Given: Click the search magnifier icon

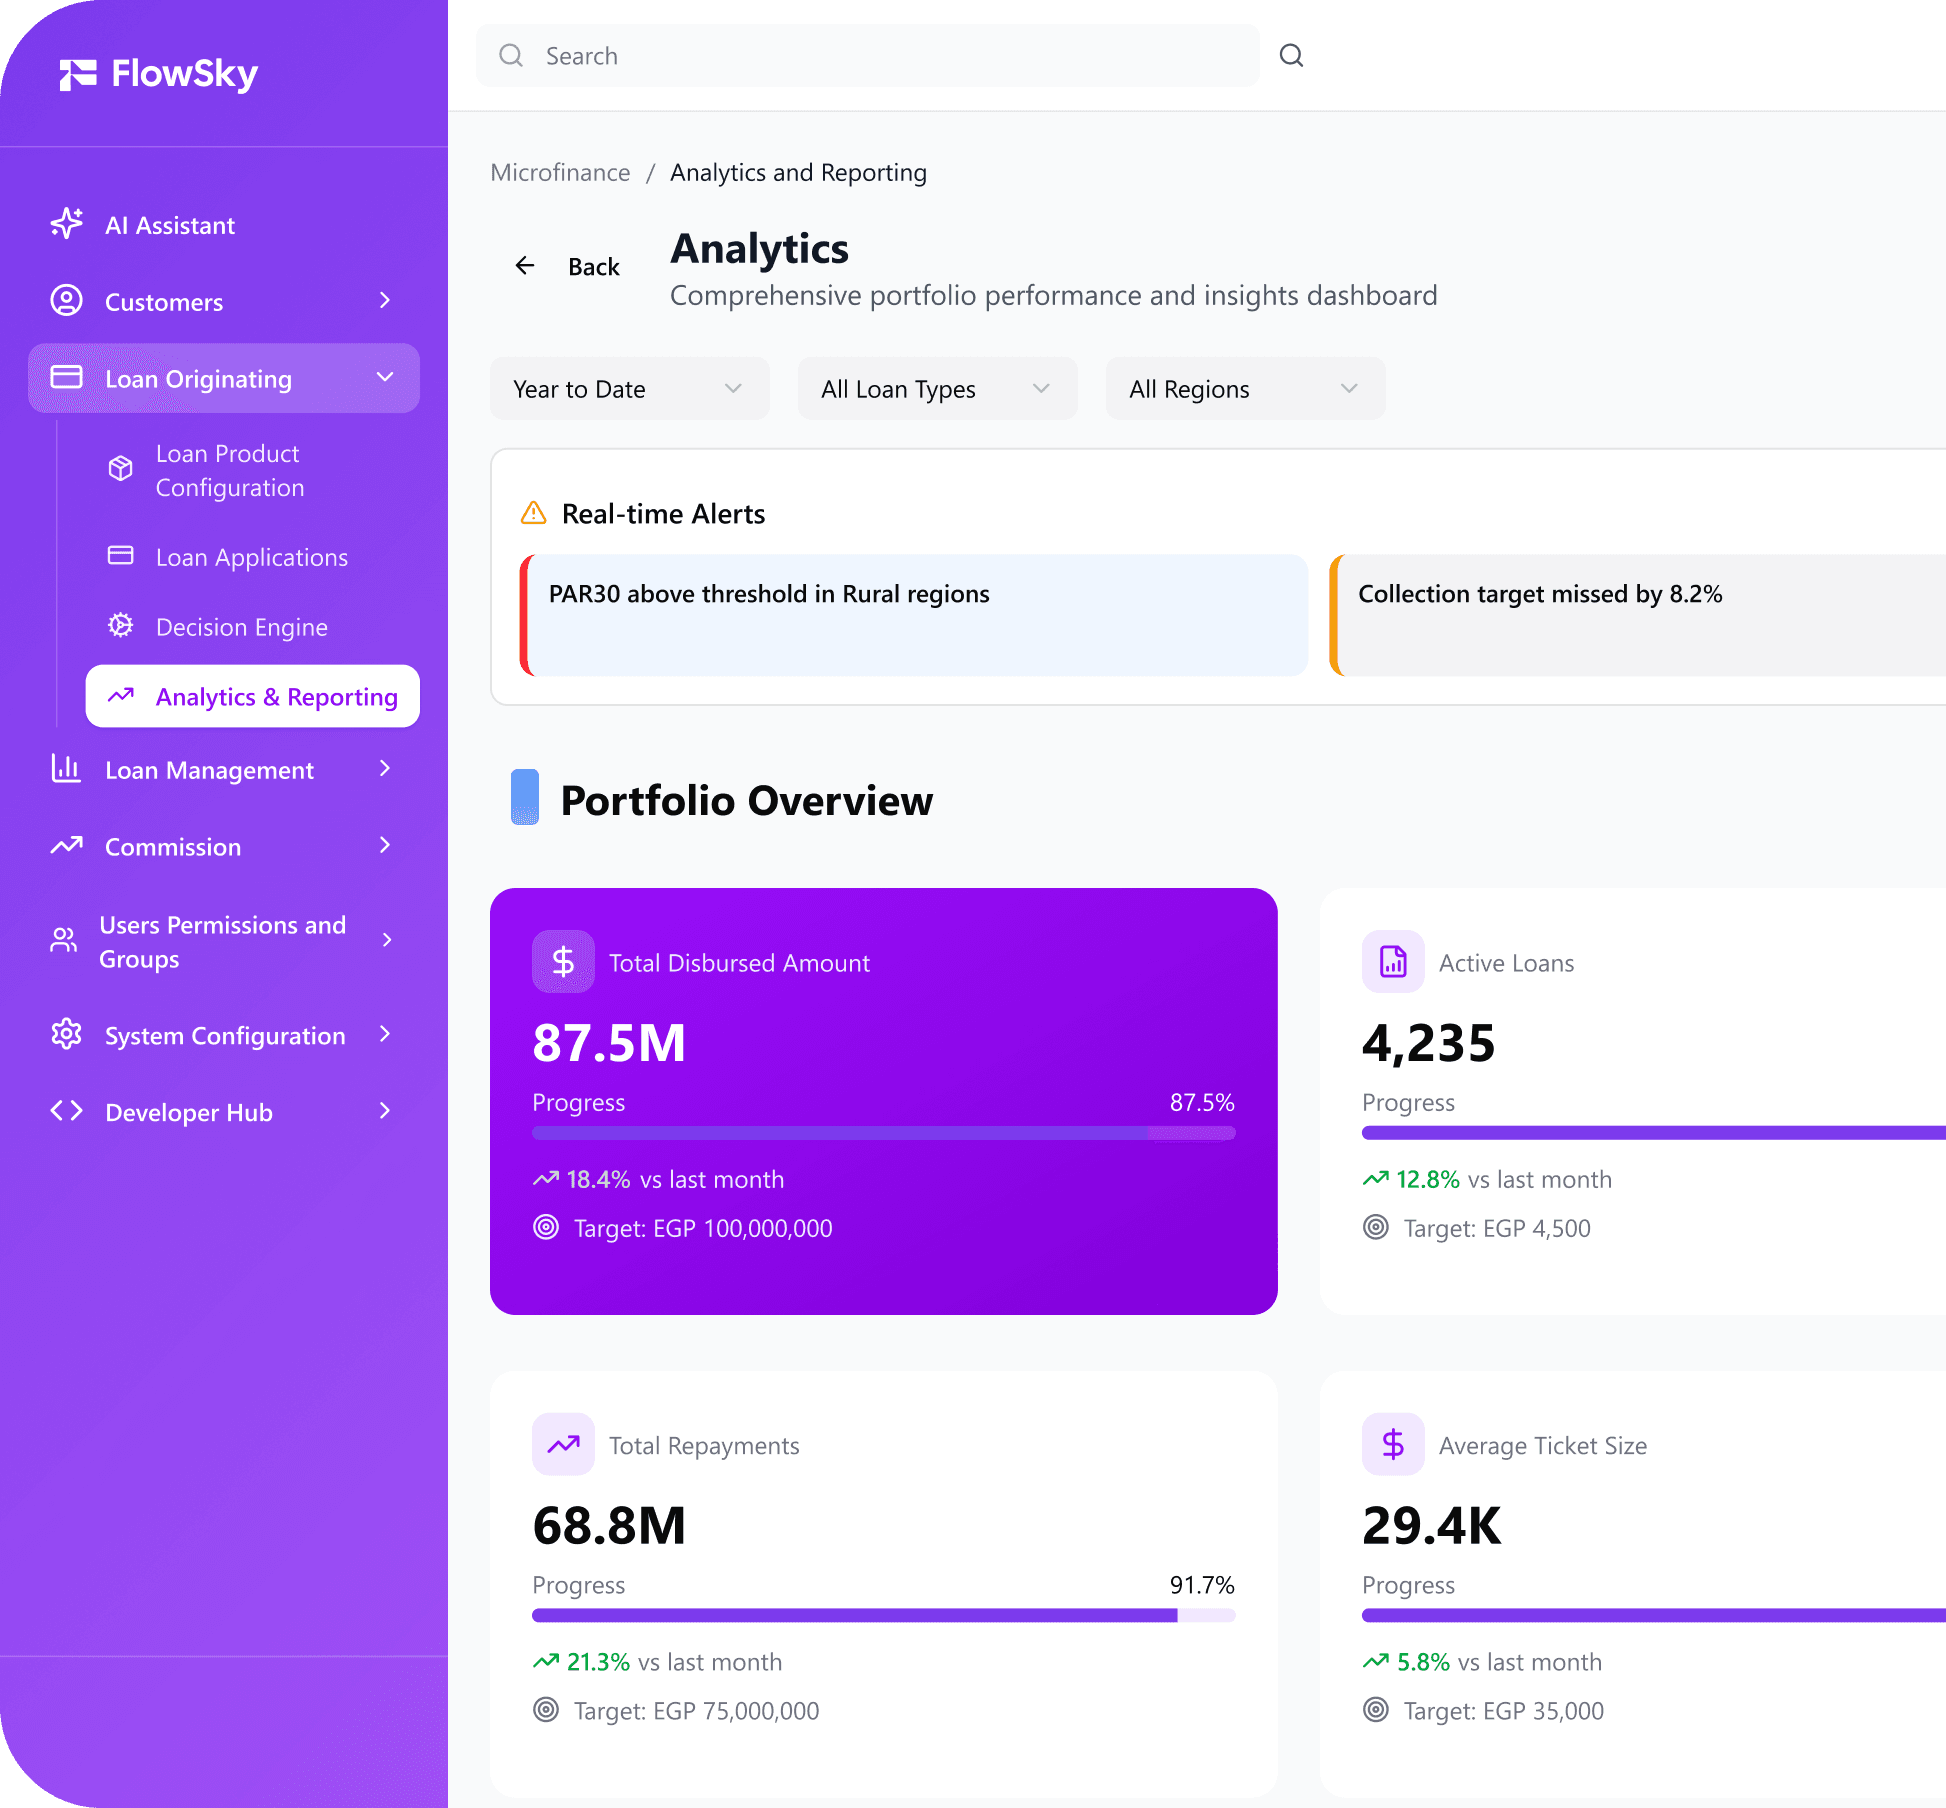Looking at the screenshot, I should point(1291,56).
